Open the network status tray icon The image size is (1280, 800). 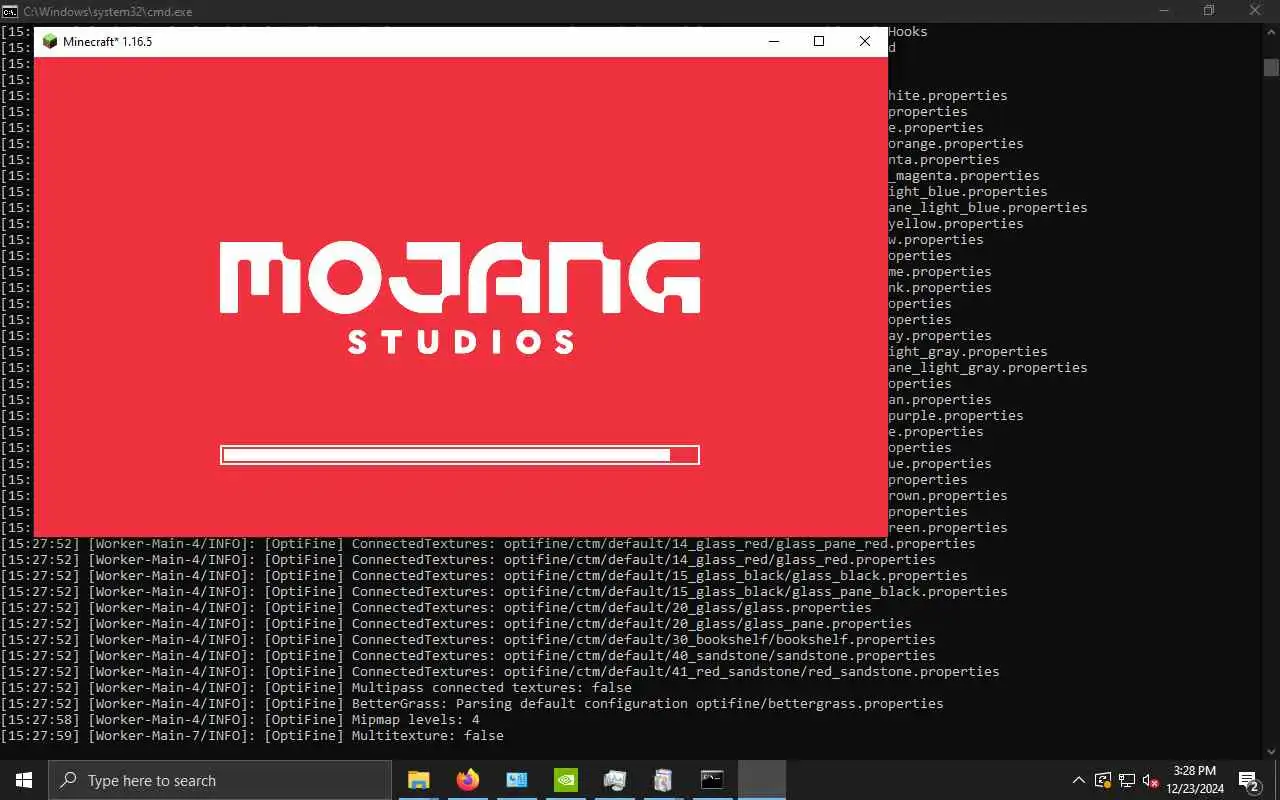(x=1127, y=780)
